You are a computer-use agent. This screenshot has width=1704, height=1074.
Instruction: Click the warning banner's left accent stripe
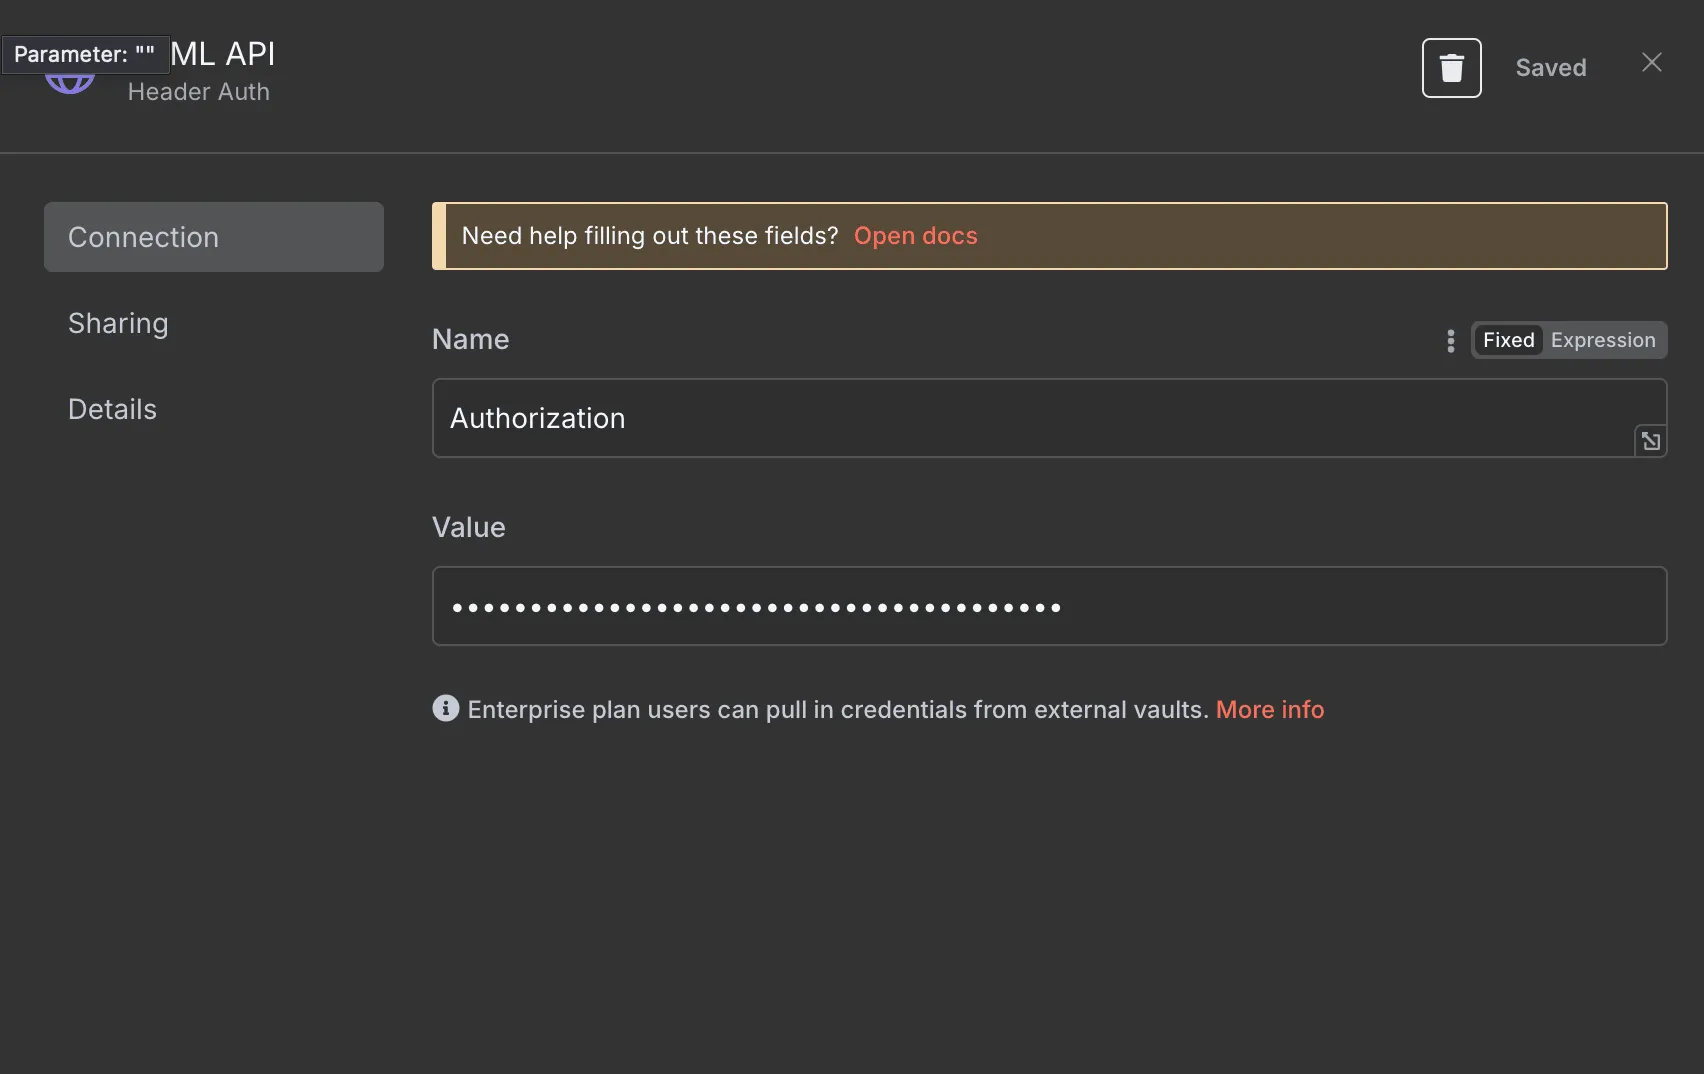(437, 236)
